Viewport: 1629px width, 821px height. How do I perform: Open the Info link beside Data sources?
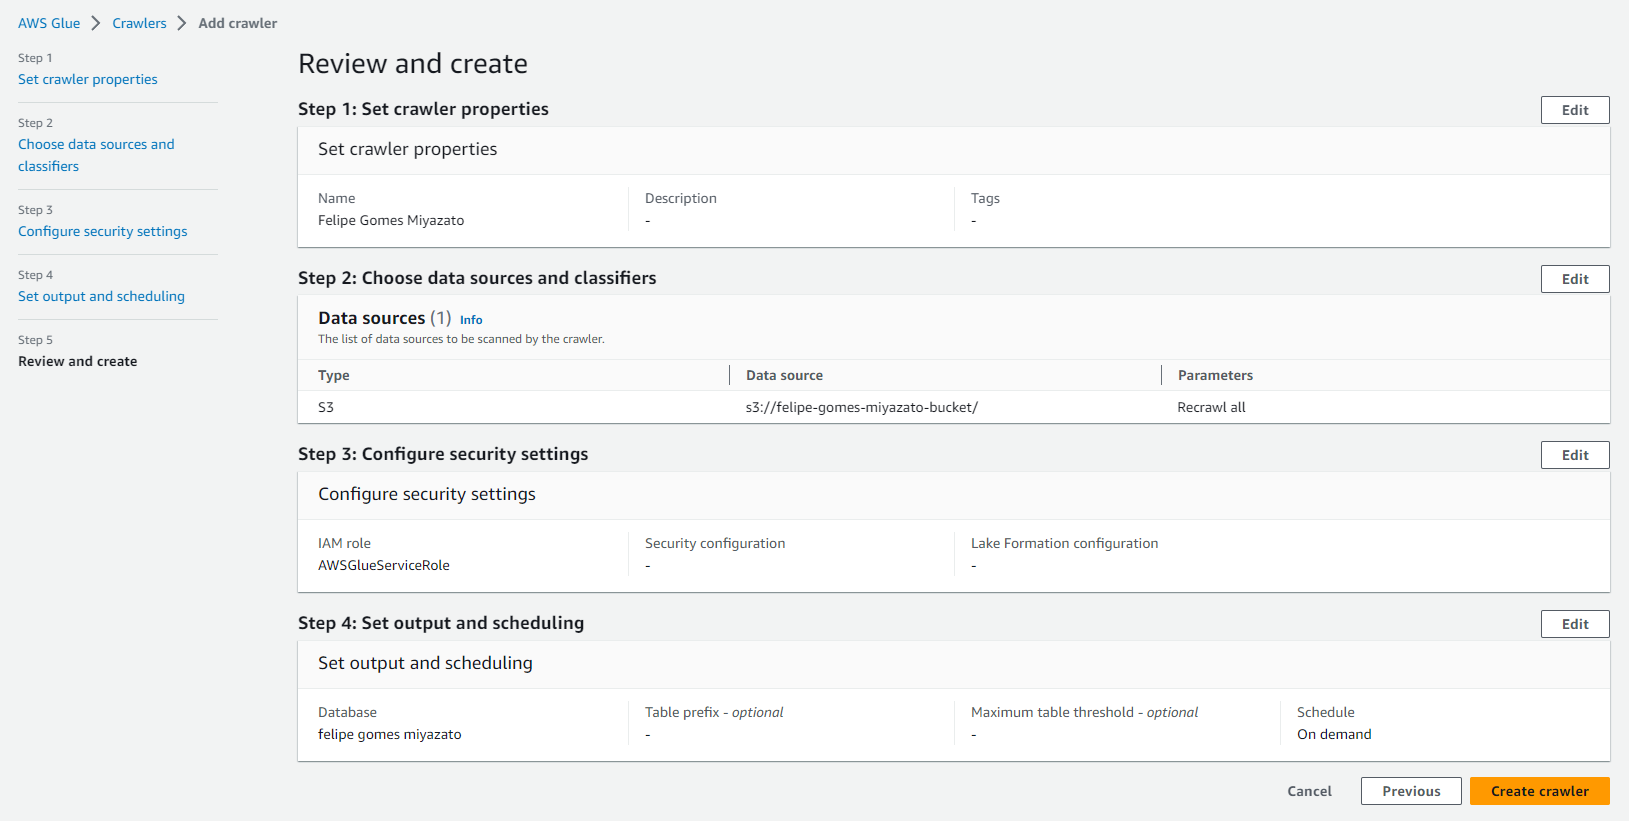[471, 320]
